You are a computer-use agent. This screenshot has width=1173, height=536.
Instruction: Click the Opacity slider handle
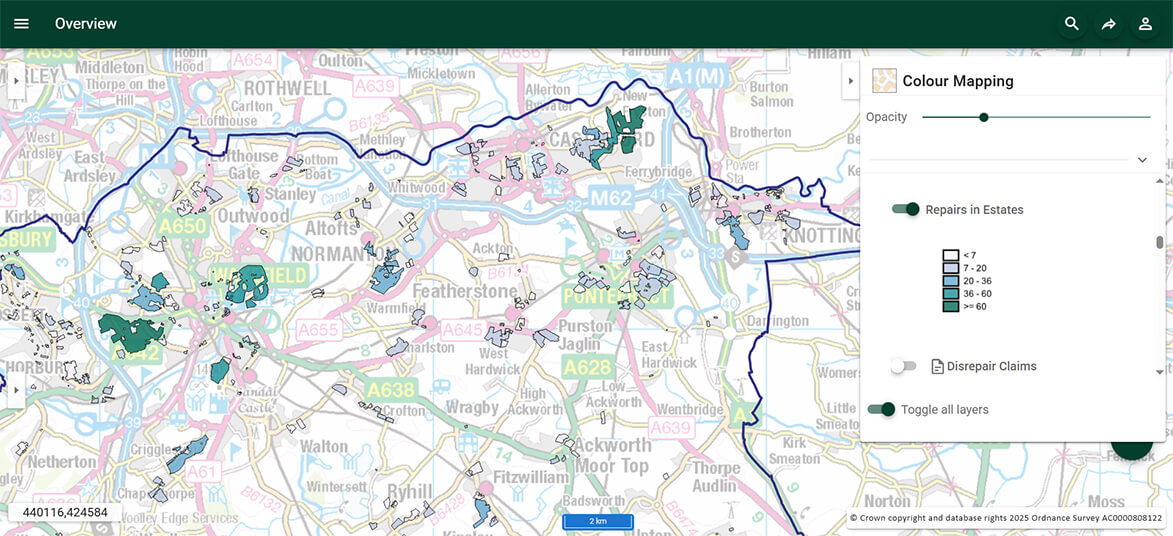[984, 117]
